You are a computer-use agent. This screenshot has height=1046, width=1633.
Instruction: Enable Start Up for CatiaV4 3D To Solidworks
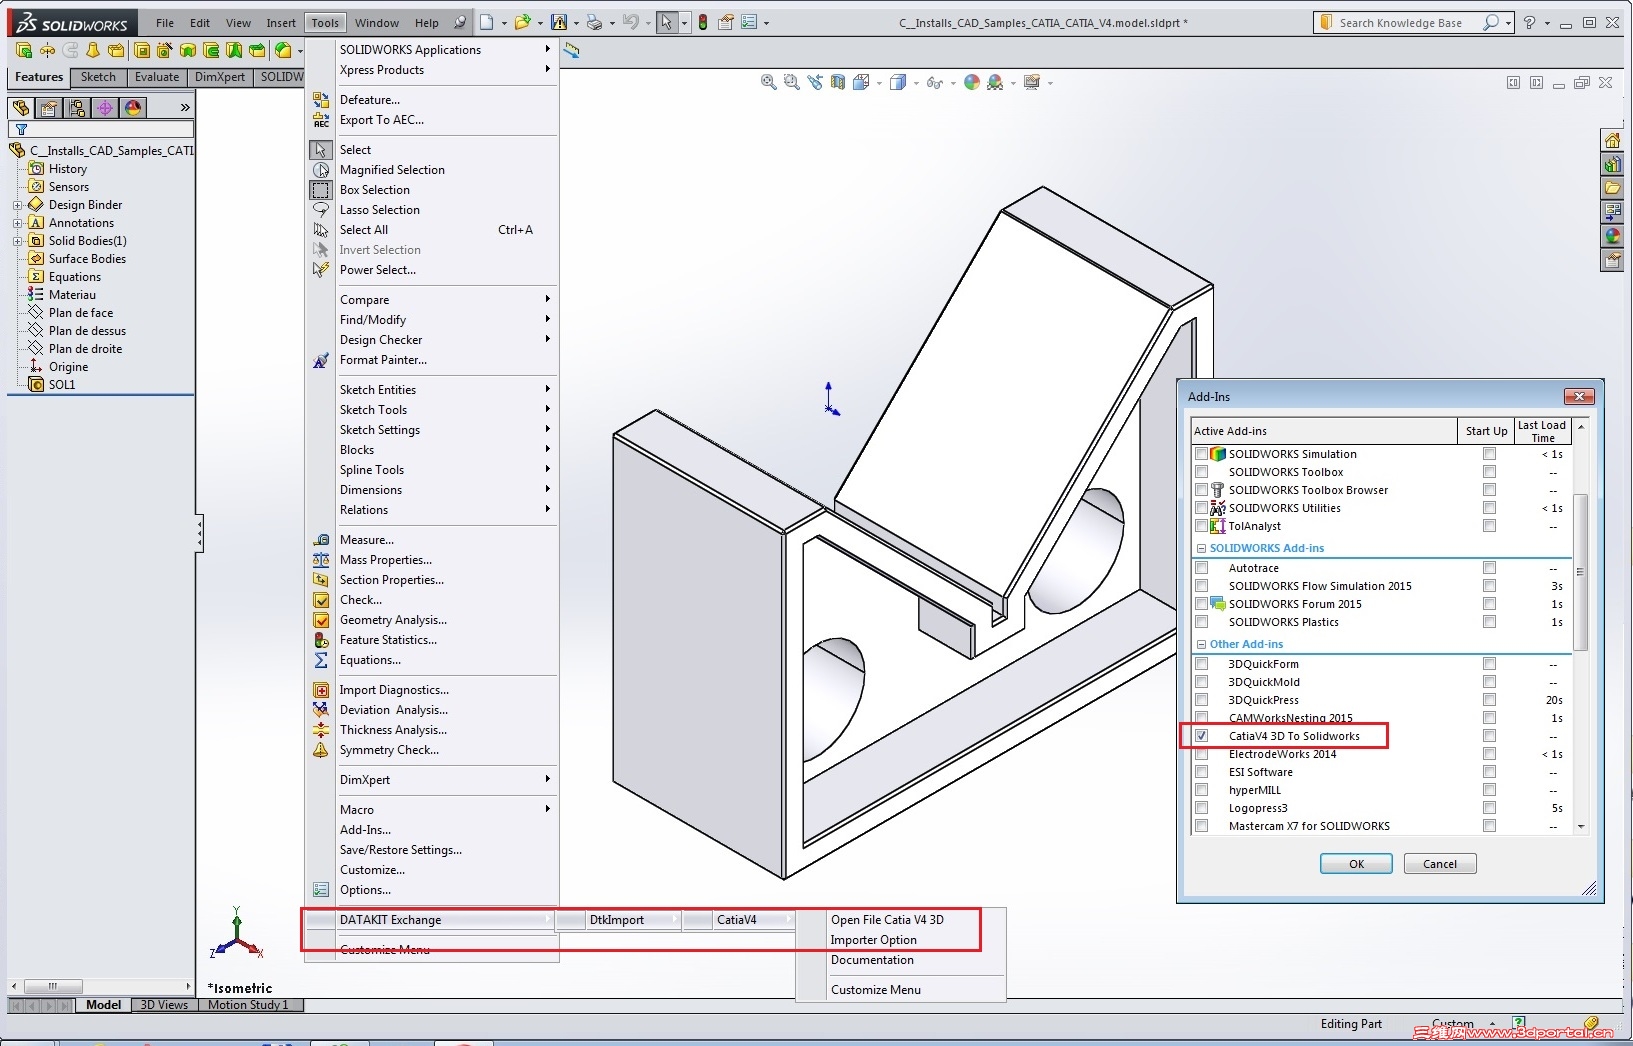[x=1490, y=736]
